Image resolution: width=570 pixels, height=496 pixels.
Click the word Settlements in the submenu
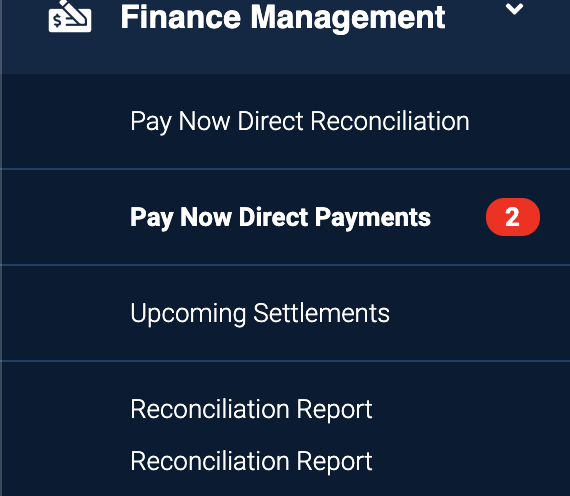click(321, 313)
